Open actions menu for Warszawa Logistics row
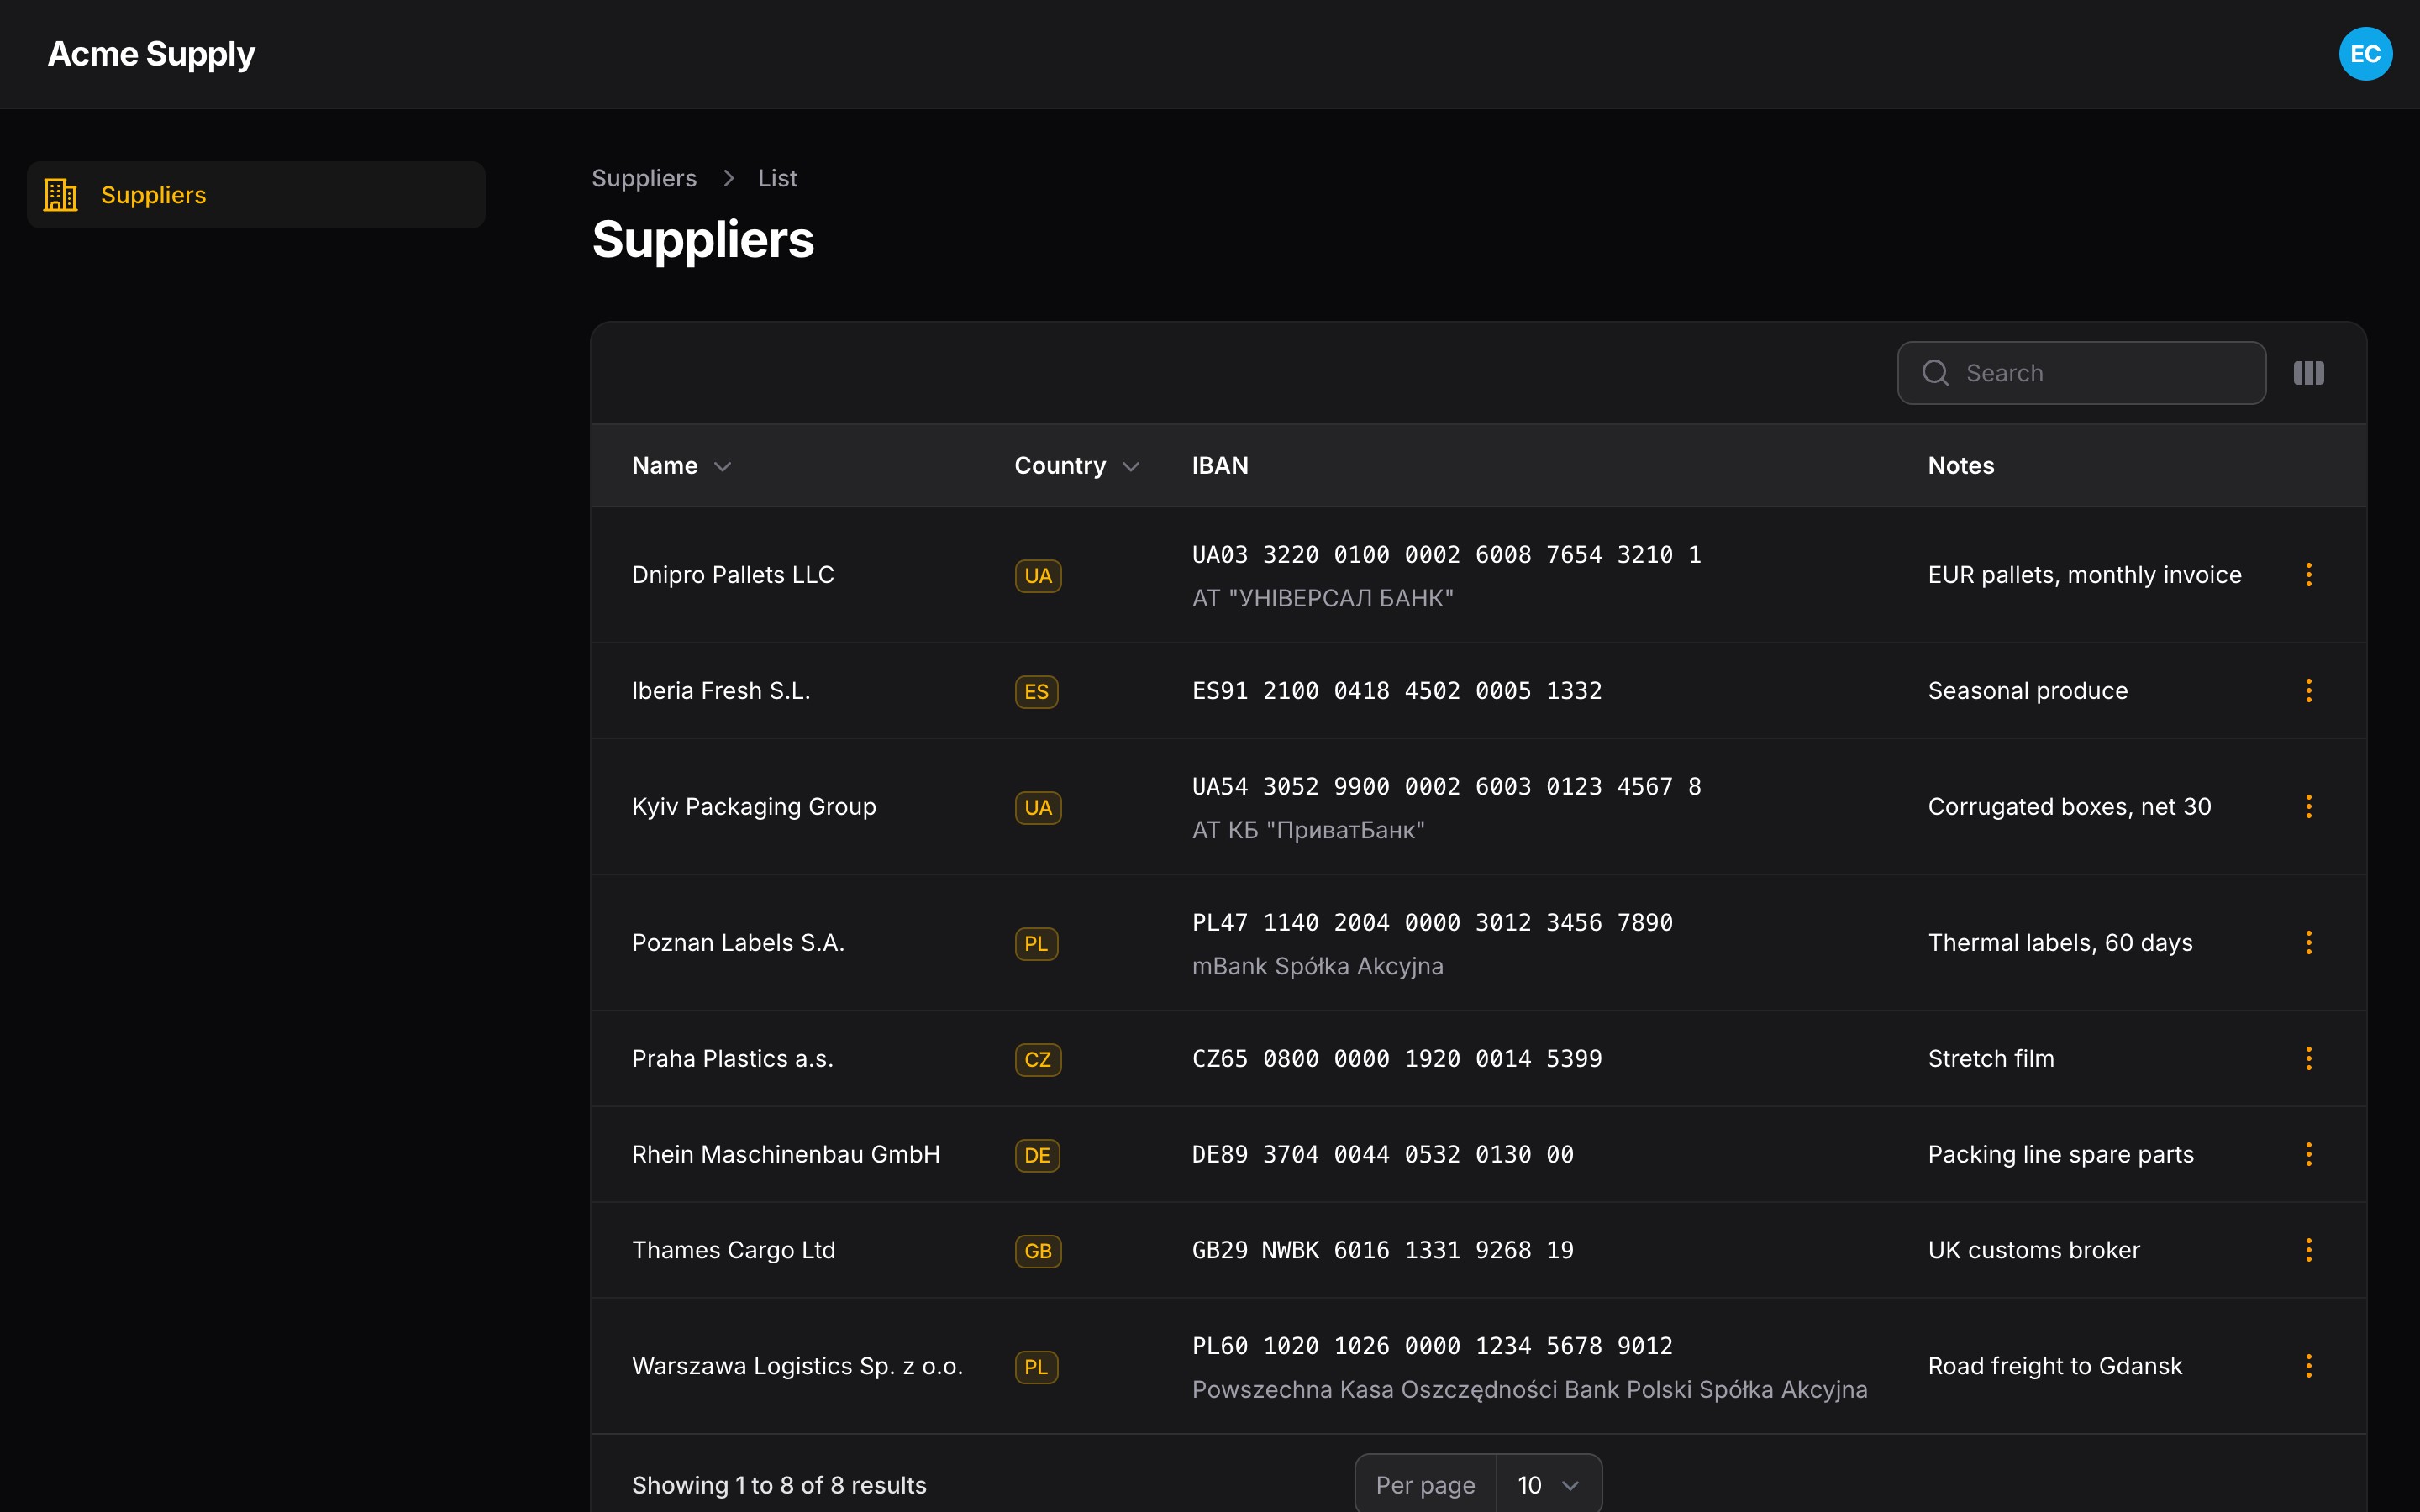 click(2308, 1366)
